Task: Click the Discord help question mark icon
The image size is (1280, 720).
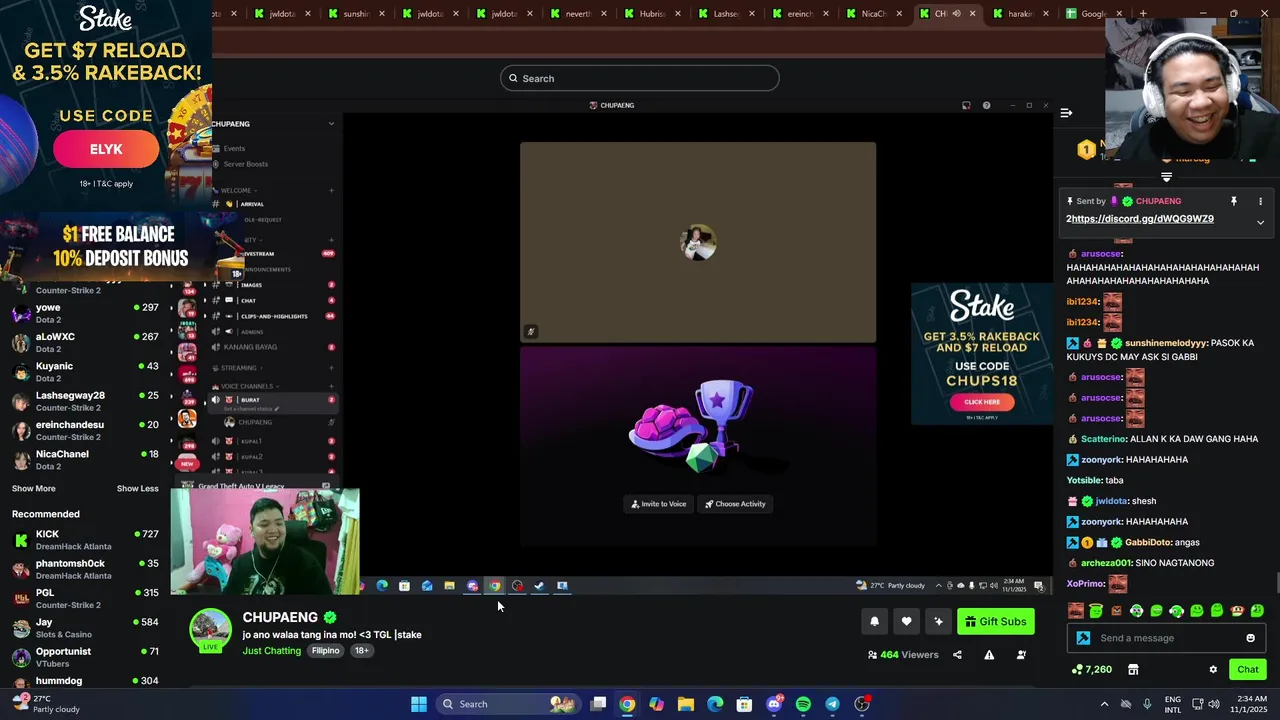Action: coord(986,105)
